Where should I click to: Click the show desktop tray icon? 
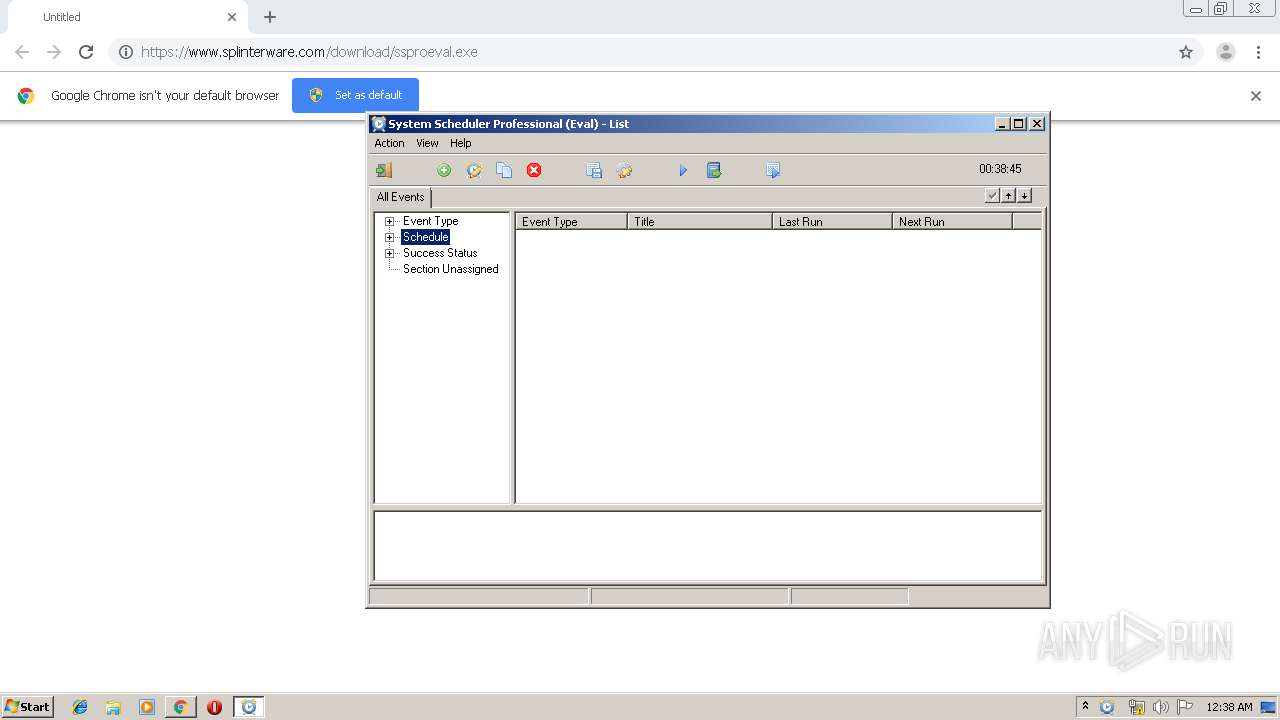click(x=1268, y=707)
